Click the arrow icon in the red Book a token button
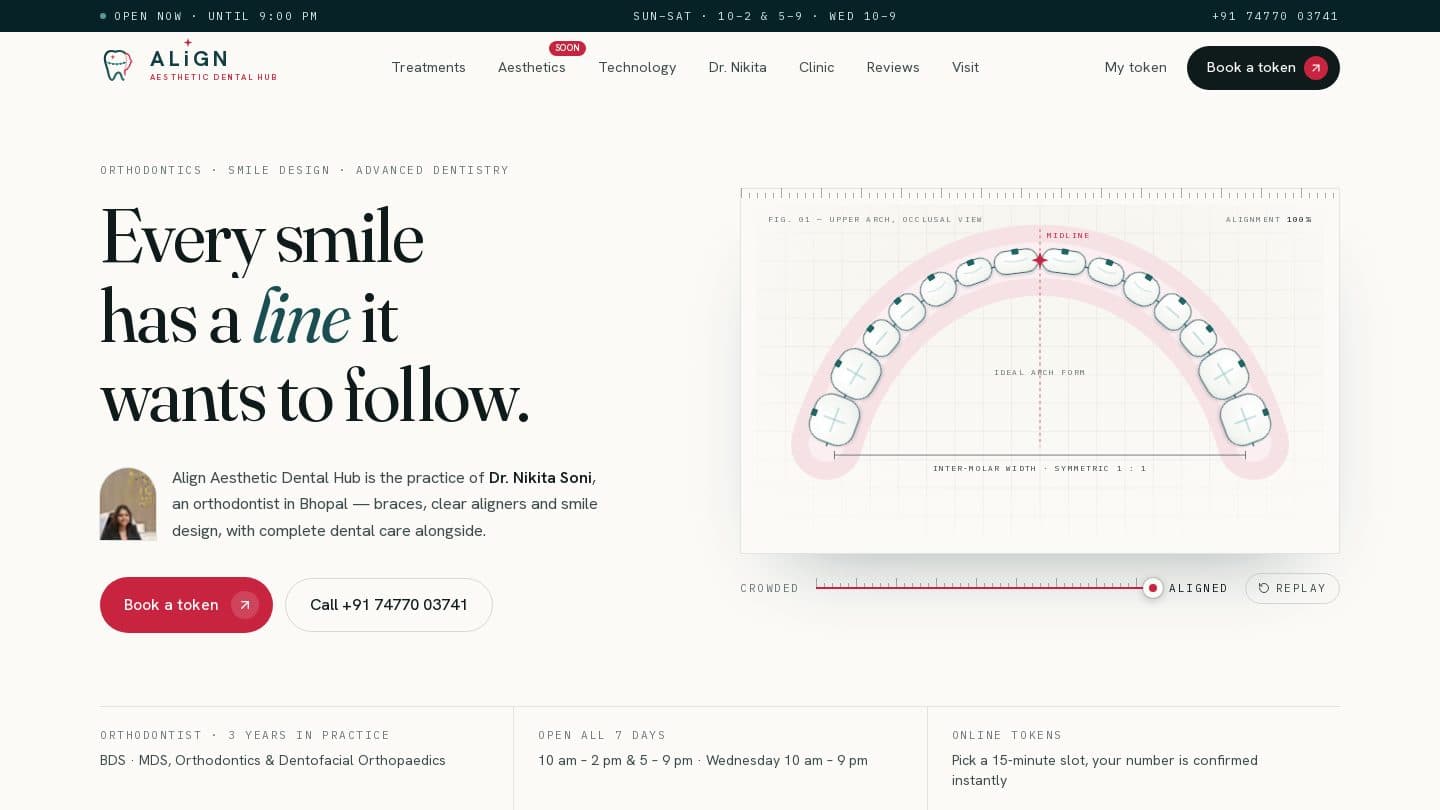The height and width of the screenshot is (810, 1440). (x=245, y=605)
